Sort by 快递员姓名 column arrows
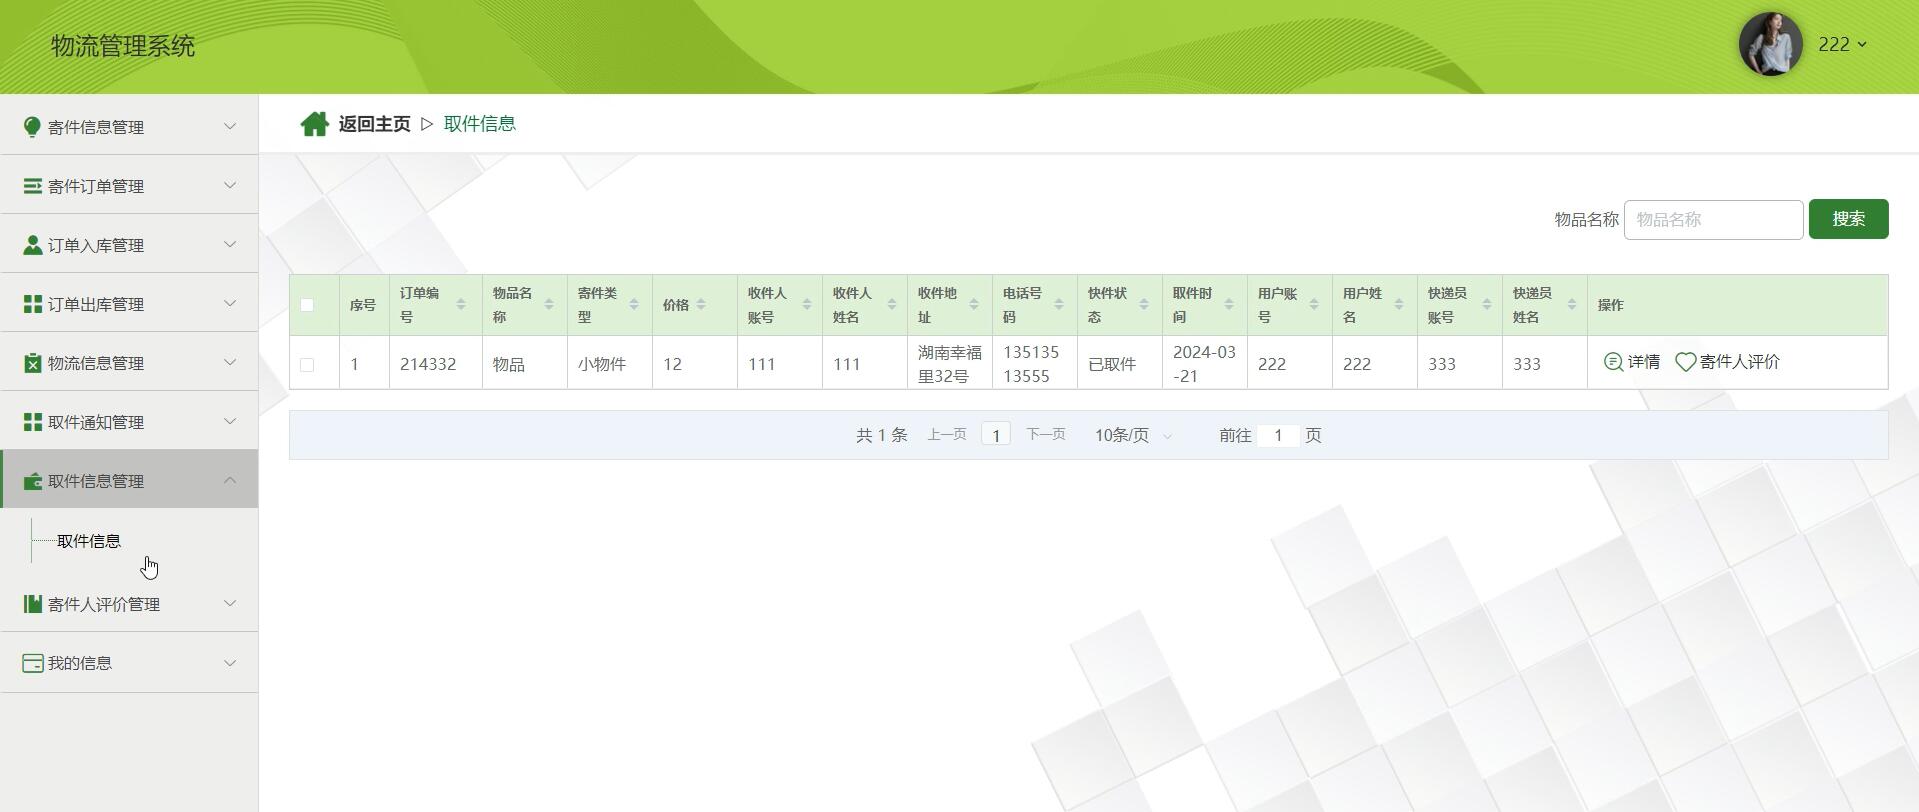 [x=1571, y=304]
